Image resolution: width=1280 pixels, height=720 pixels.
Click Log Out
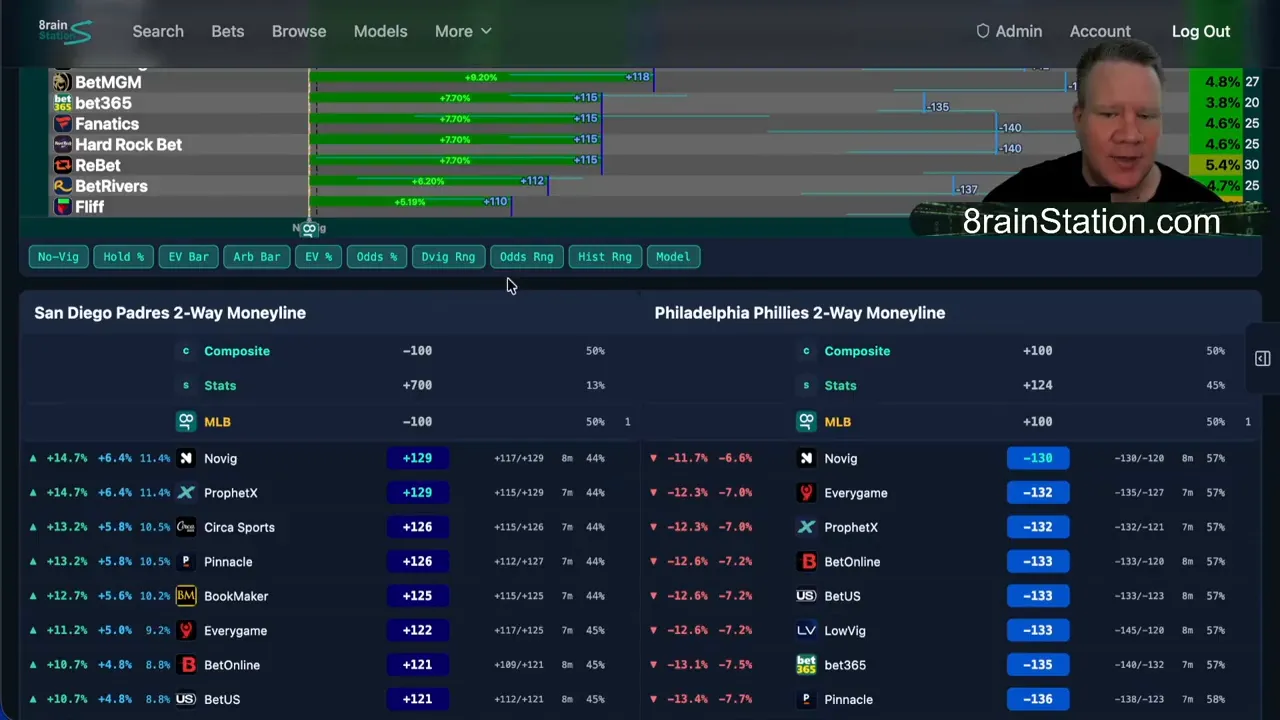pos(1201,31)
